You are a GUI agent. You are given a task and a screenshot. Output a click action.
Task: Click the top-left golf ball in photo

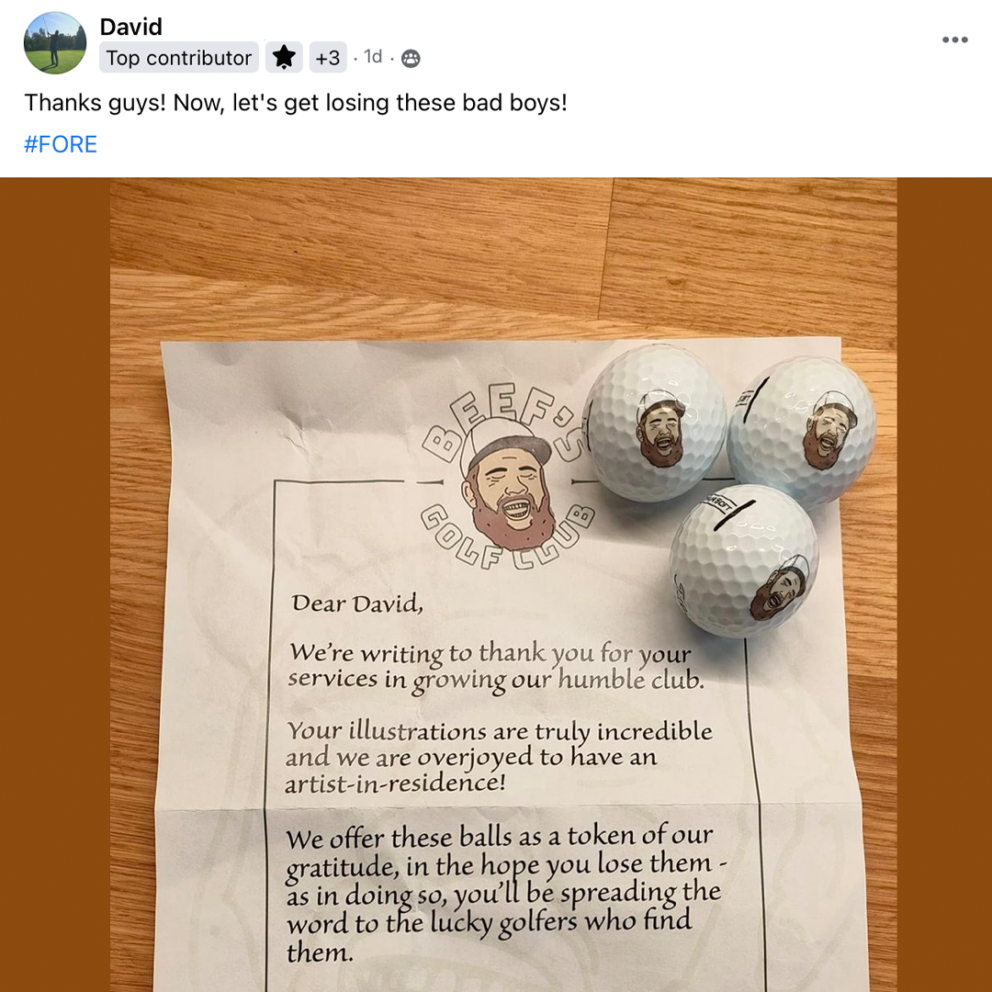click(655, 422)
